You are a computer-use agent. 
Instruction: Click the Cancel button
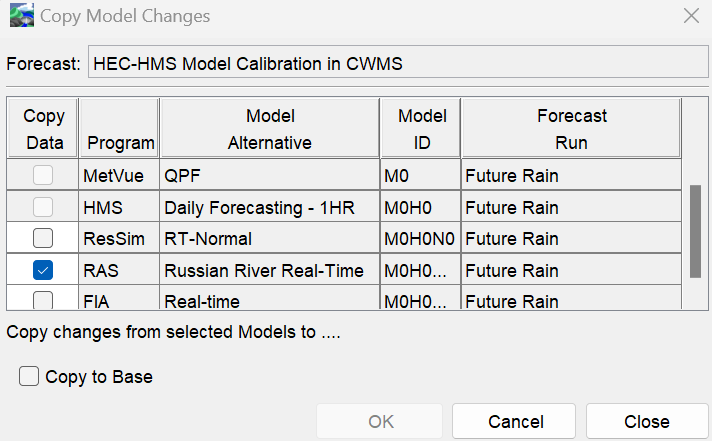[514, 421]
